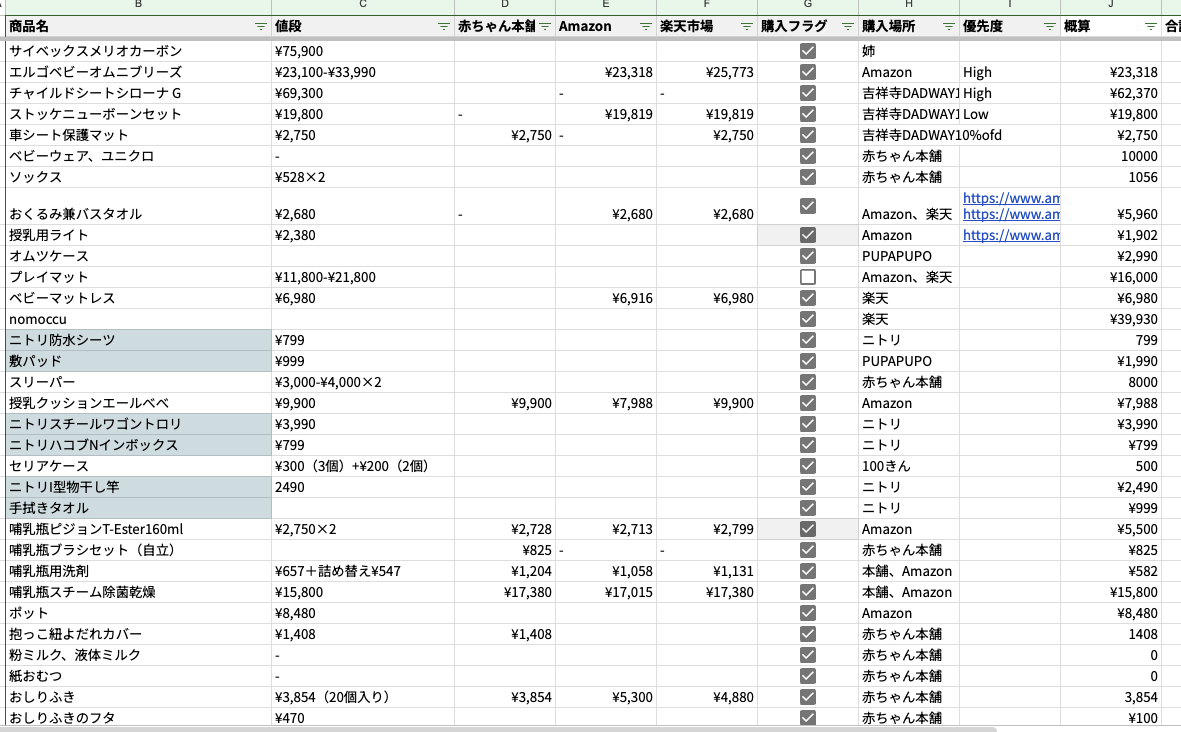1181x732 pixels.
Task: Click the ¥657+詰め替え¥547 cell
Action: coord(363,572)
